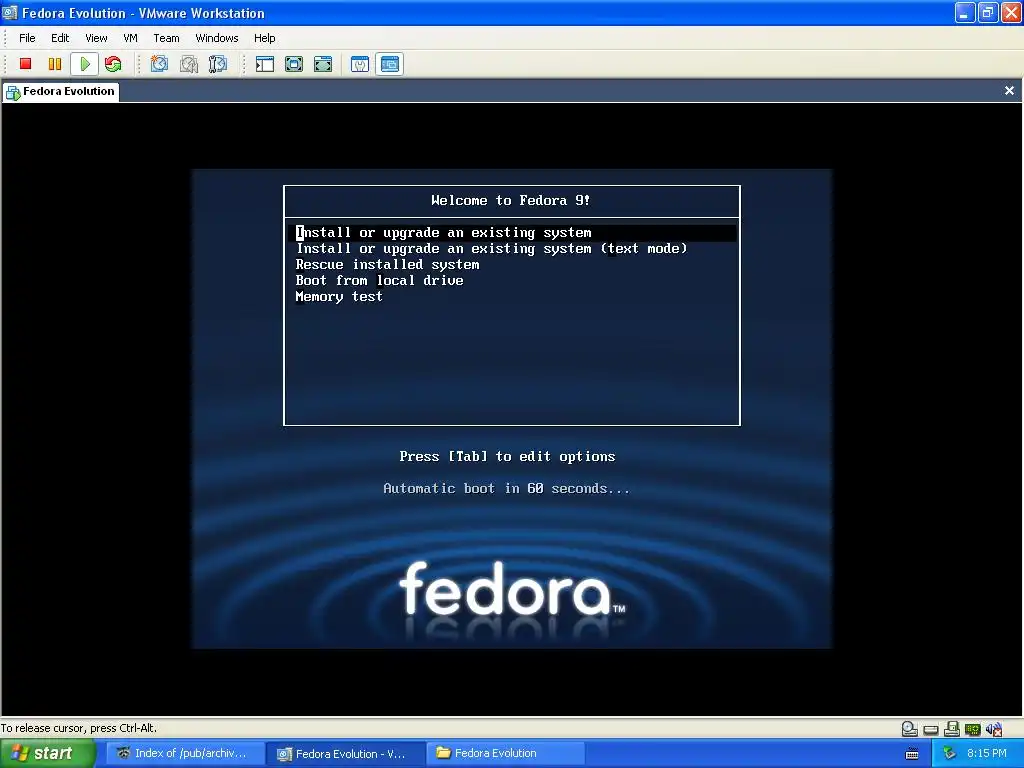1024x768 pixels.
Task: Open the Snapshot Manager wrench-clock icon
Action: pos(217,64)
